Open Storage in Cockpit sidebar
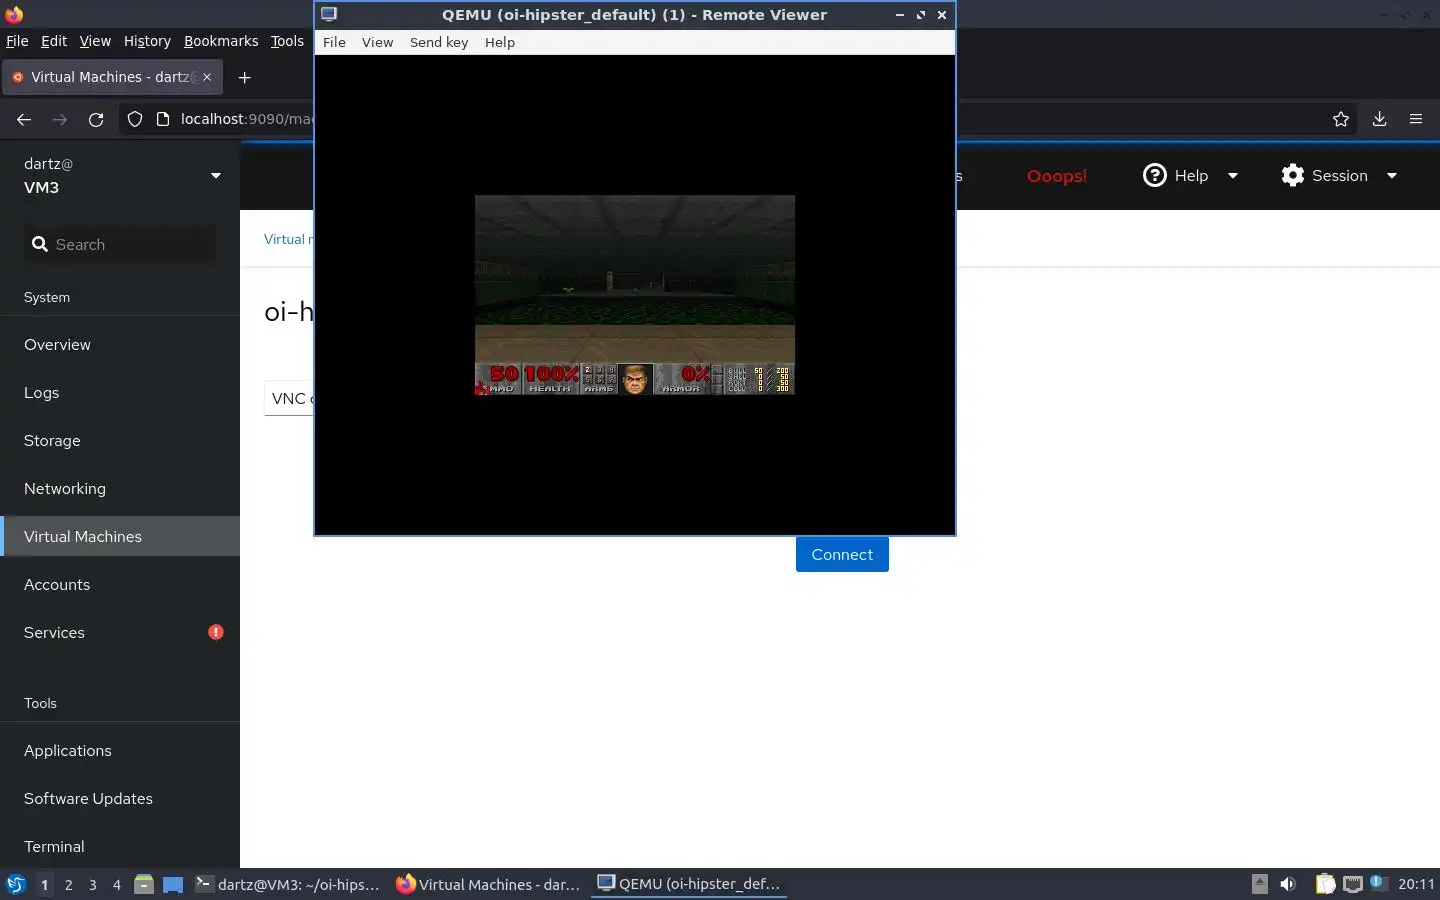This screenshot has height=900, width=1440. 120,440
